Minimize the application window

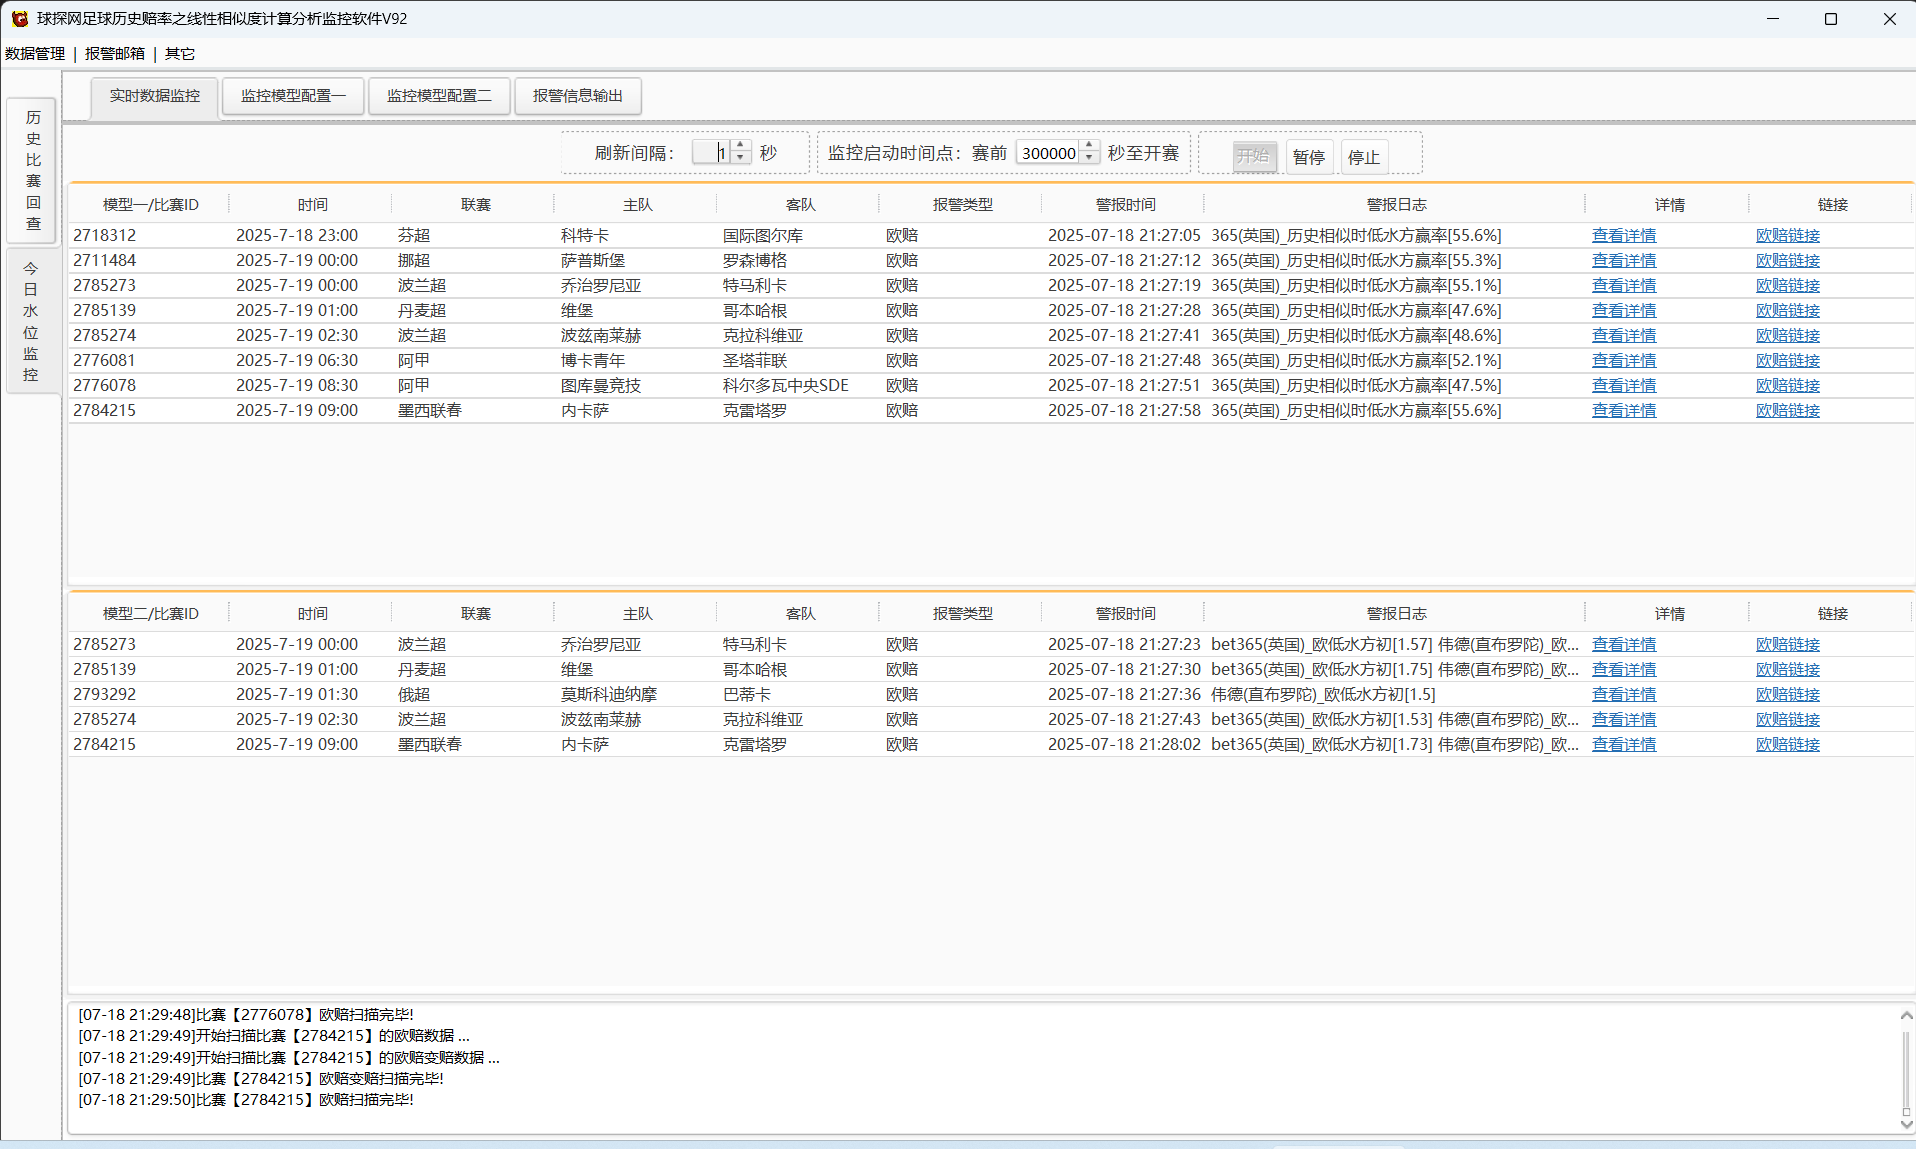tap(1773, 19)
